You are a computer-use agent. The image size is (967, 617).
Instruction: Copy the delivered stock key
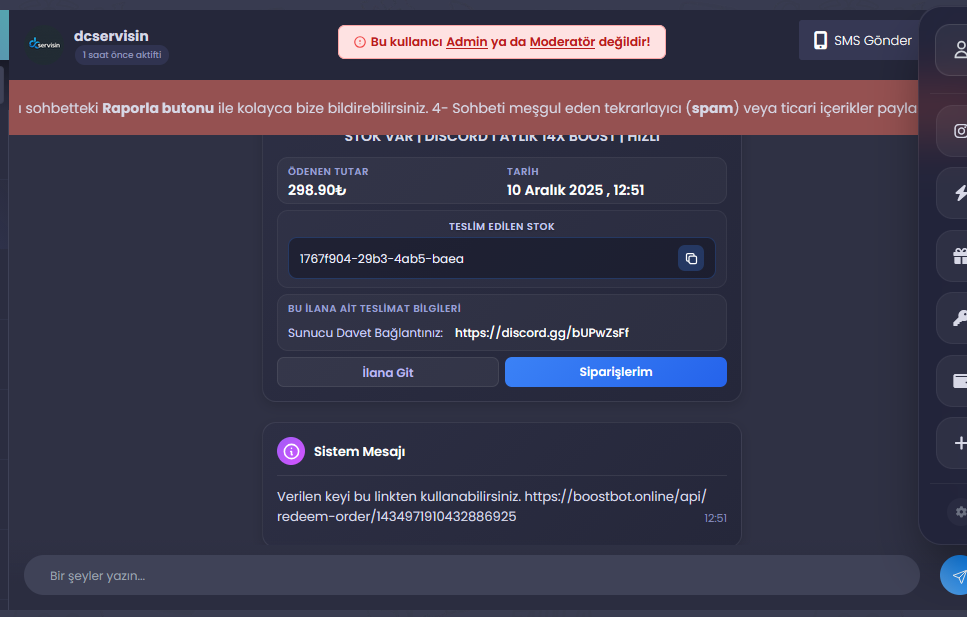click(x=691, y=258)
